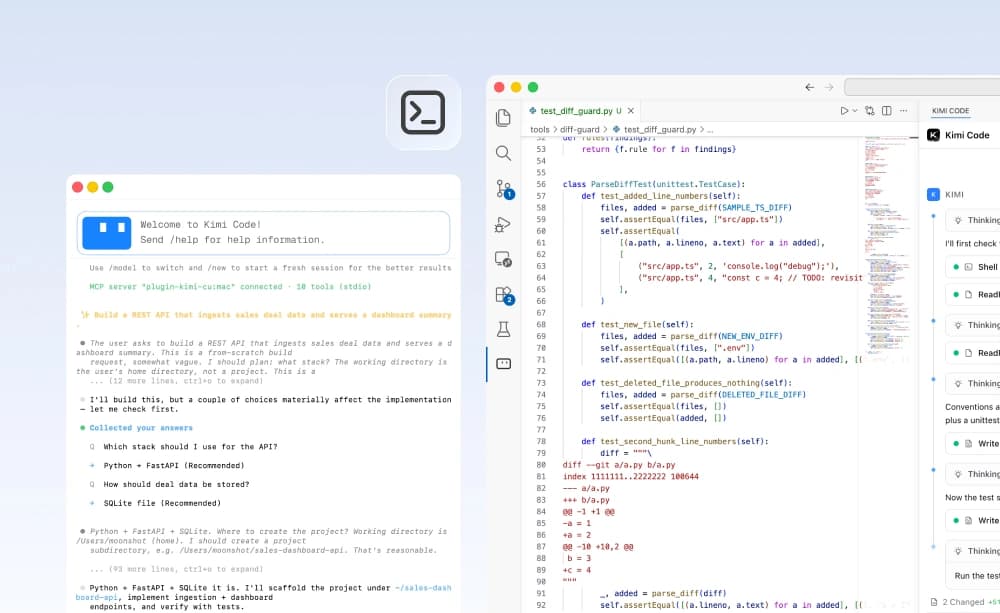The image size is (1000, 613).
Task: Select the KIMI CODE panel tab
Action: click(950, 111)
